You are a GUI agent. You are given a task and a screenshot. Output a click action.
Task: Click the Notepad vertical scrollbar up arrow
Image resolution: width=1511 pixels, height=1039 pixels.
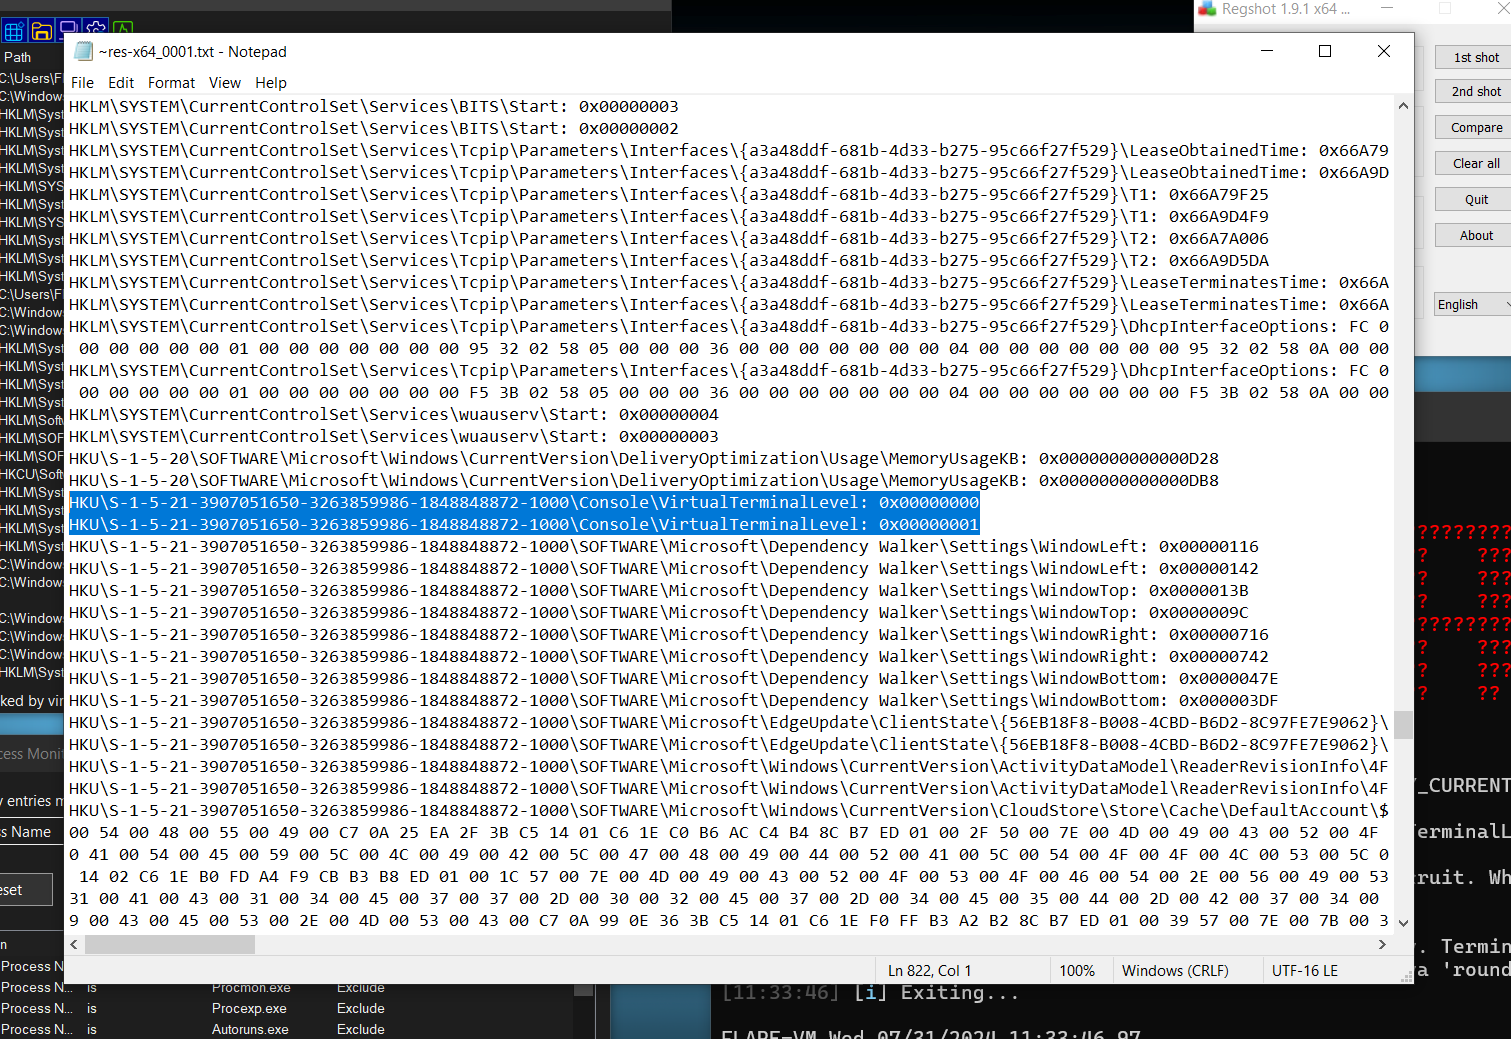coord(1403,105)
